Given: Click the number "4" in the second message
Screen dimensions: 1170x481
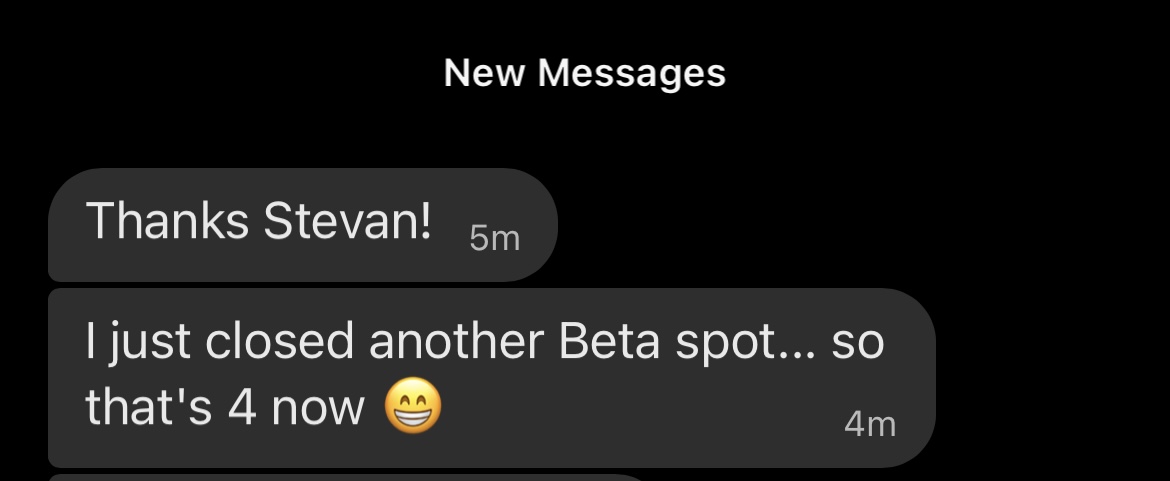Looking at the screenshot, I should (x=243, y=408).
